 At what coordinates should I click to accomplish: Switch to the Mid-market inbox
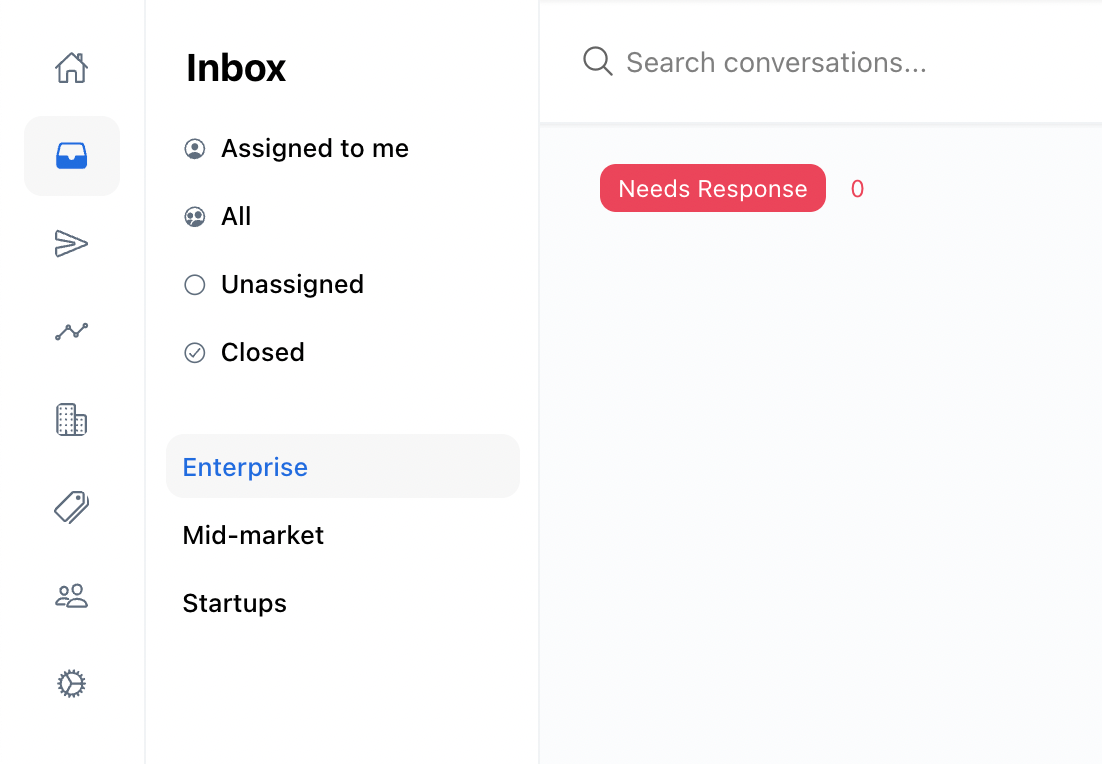(x=253, y=535)
